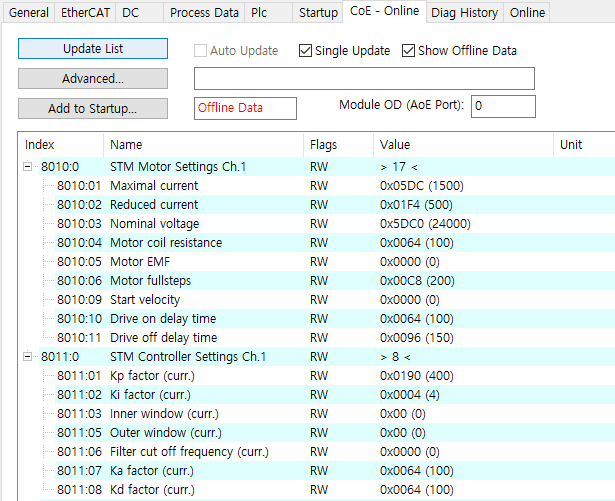Click value 0x0096 (150)

[x=417, y=338]
